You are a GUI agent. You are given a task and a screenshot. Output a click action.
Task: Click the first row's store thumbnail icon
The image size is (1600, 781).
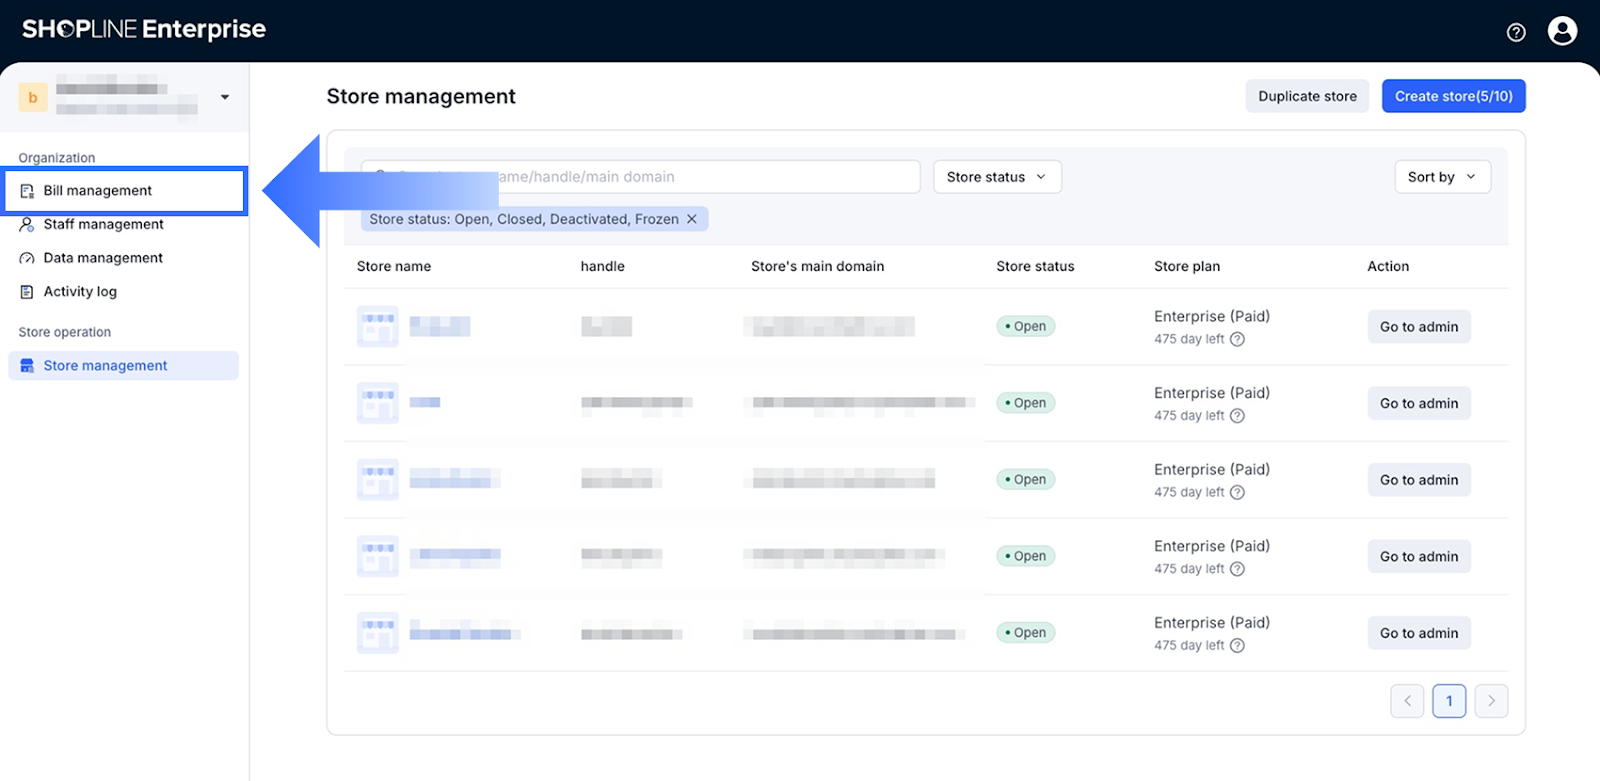click(x=378, y=326)
